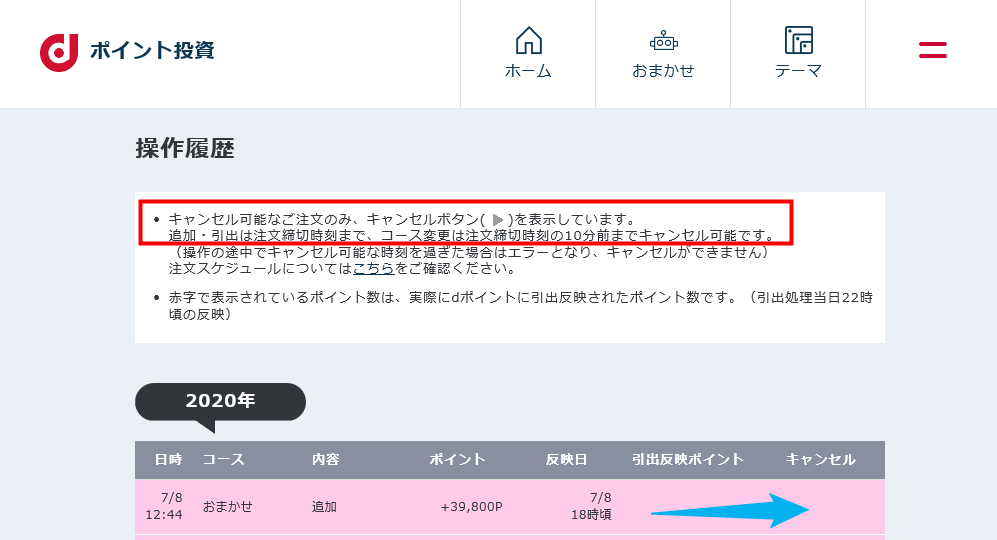Click the ポイント投資 site title
This screenshot has height=540, width=997.
pos(152,50)
